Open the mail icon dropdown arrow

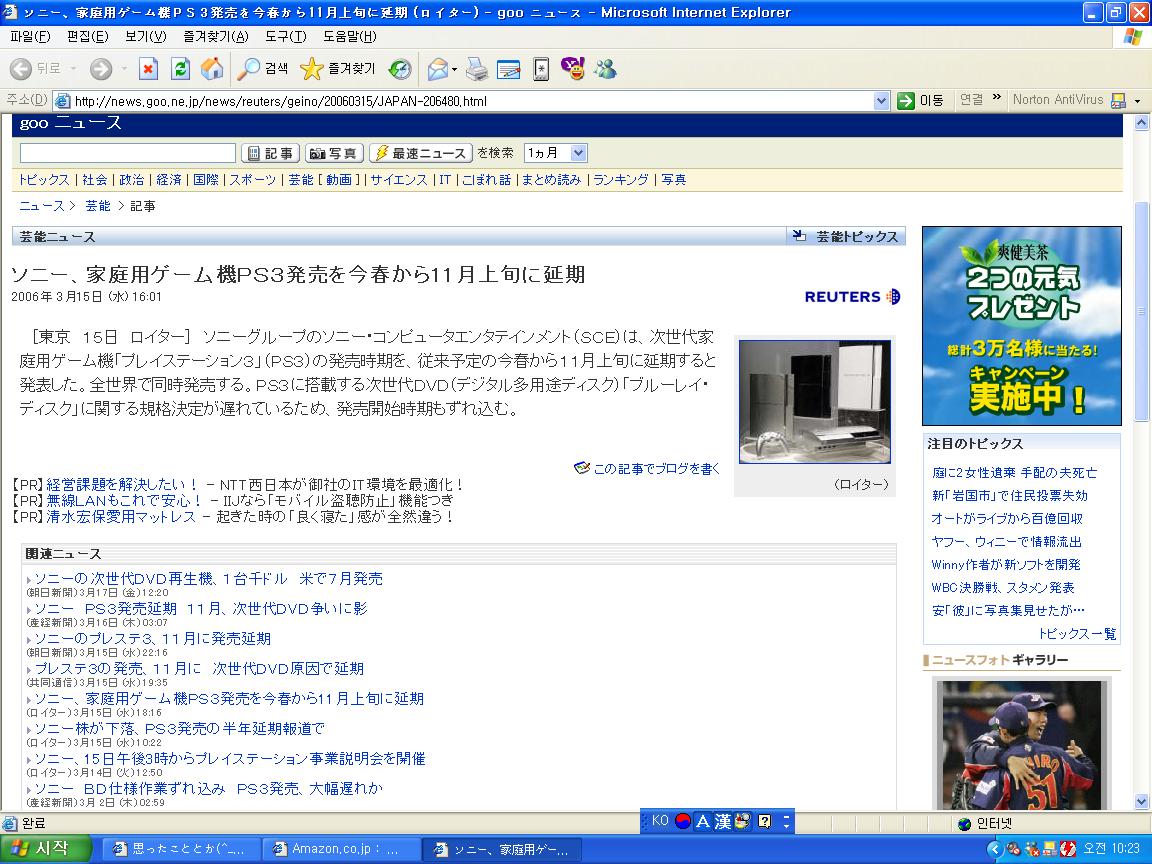click(455, 70)
